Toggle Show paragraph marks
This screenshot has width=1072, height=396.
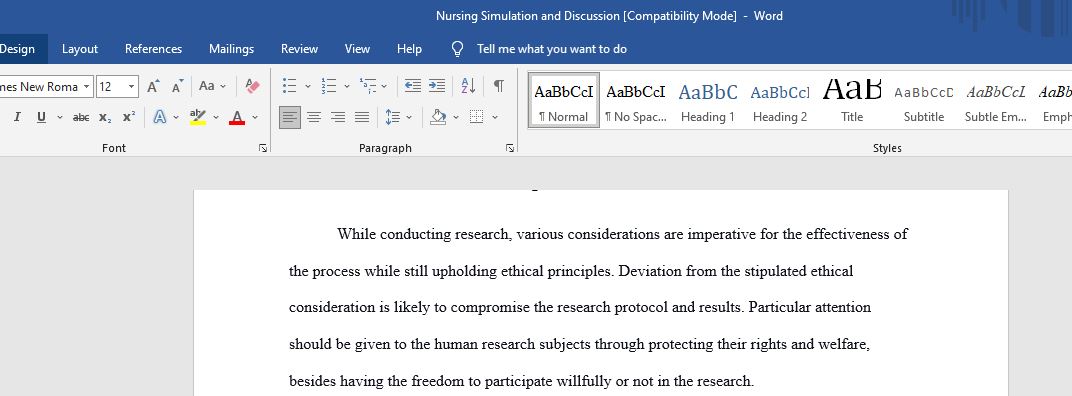coord(499,85)
